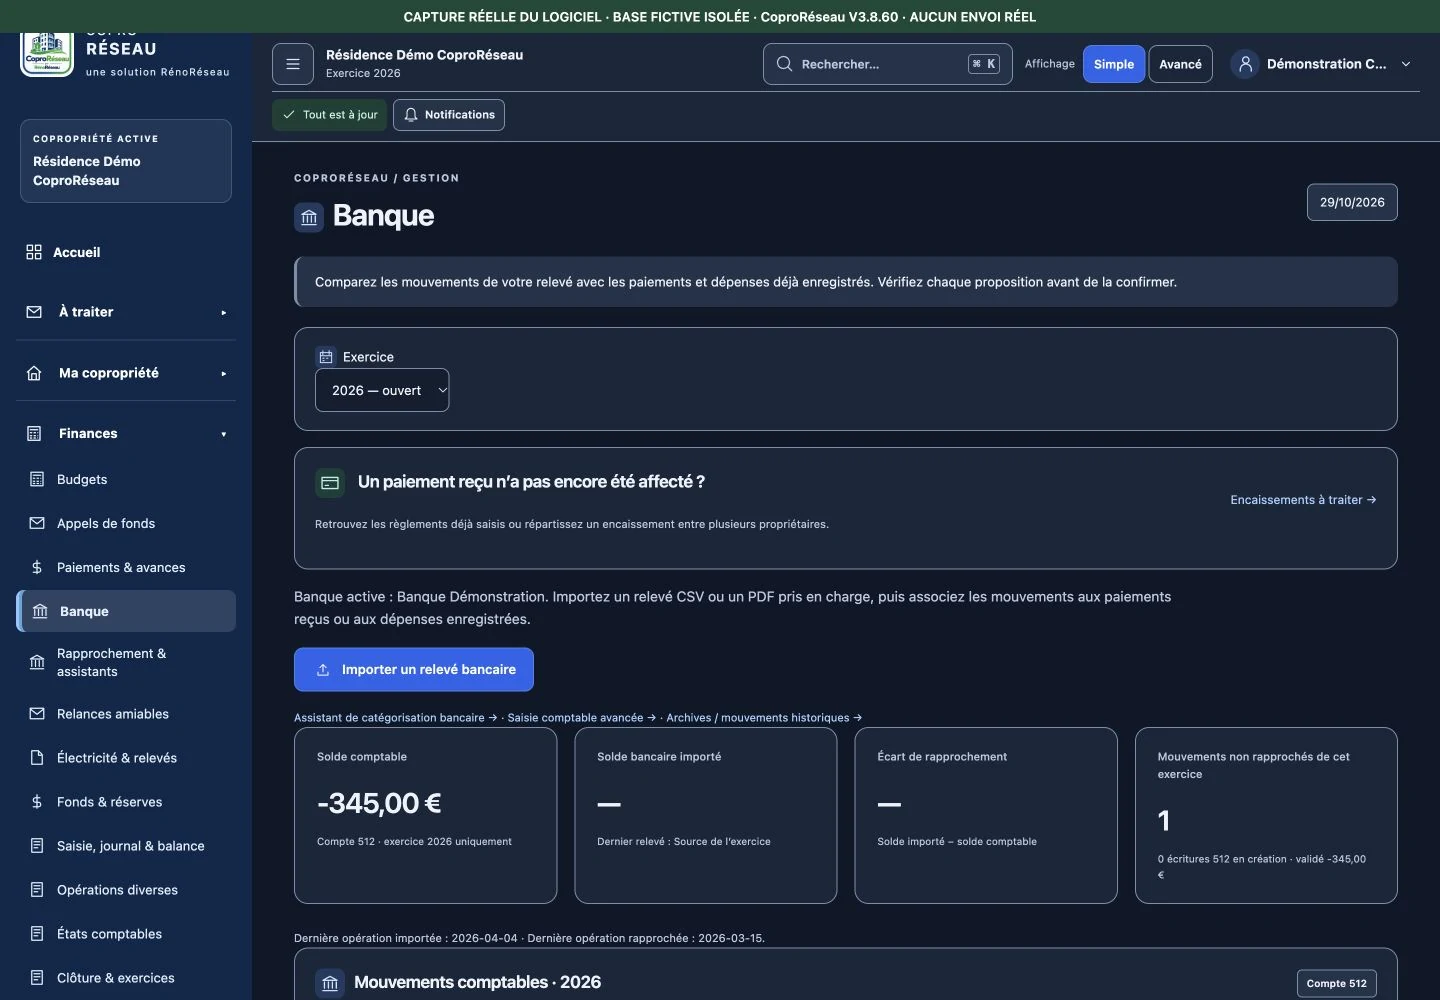Click the bank icon beside Mouvements comptables
The height and width of the screenshot is (1000, 1440).
coord(330,984)
